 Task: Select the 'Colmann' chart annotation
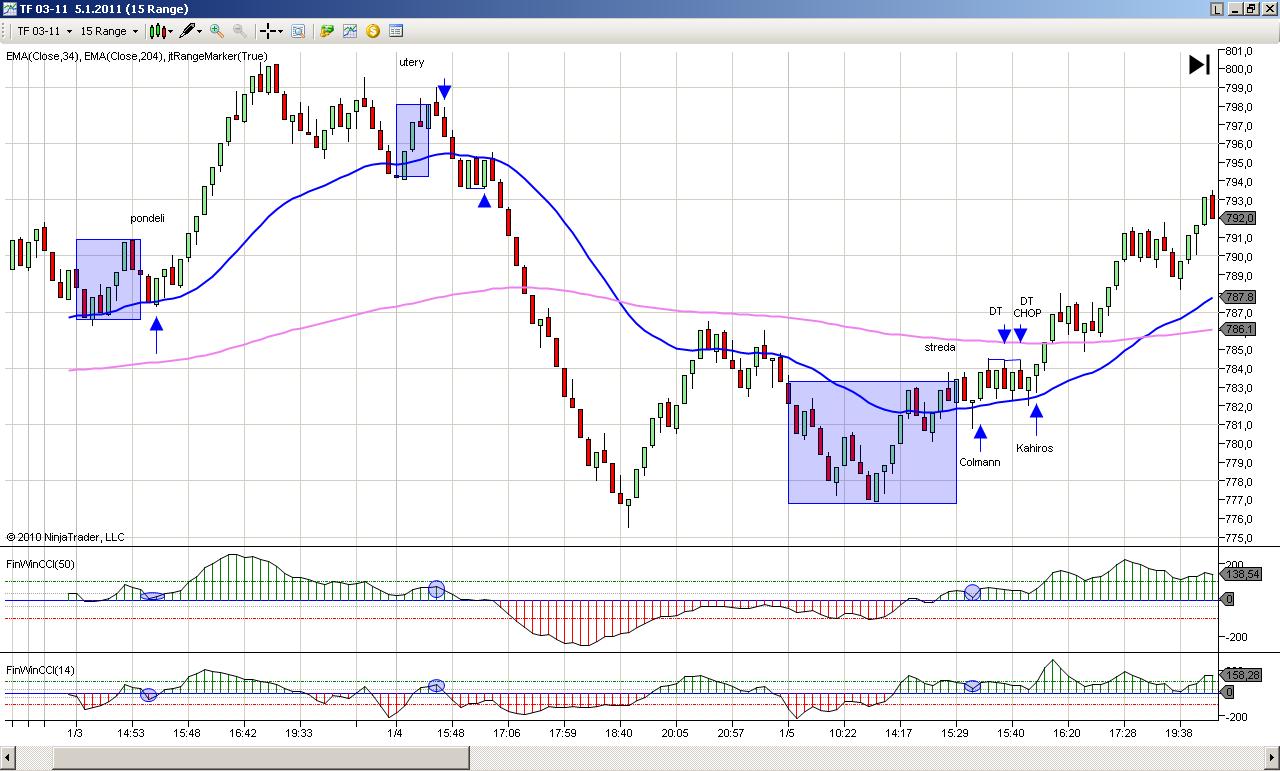(x=980, y=462)
